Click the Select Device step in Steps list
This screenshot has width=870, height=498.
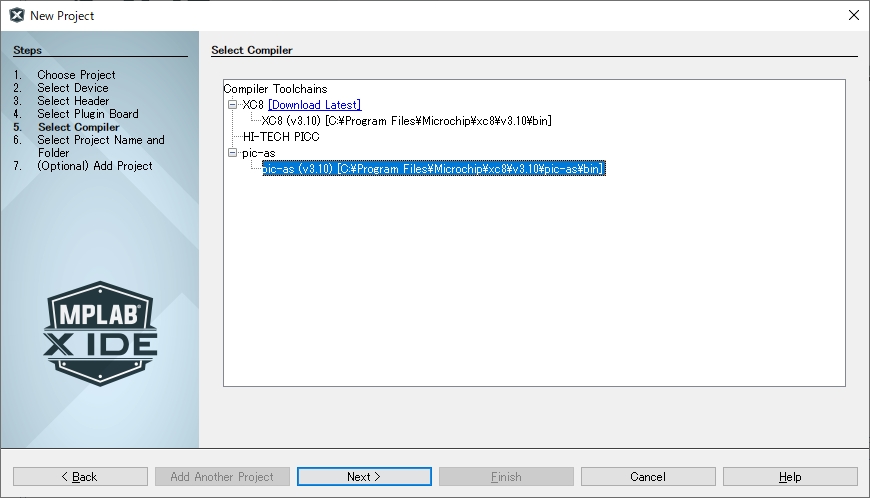click(73, 88)
